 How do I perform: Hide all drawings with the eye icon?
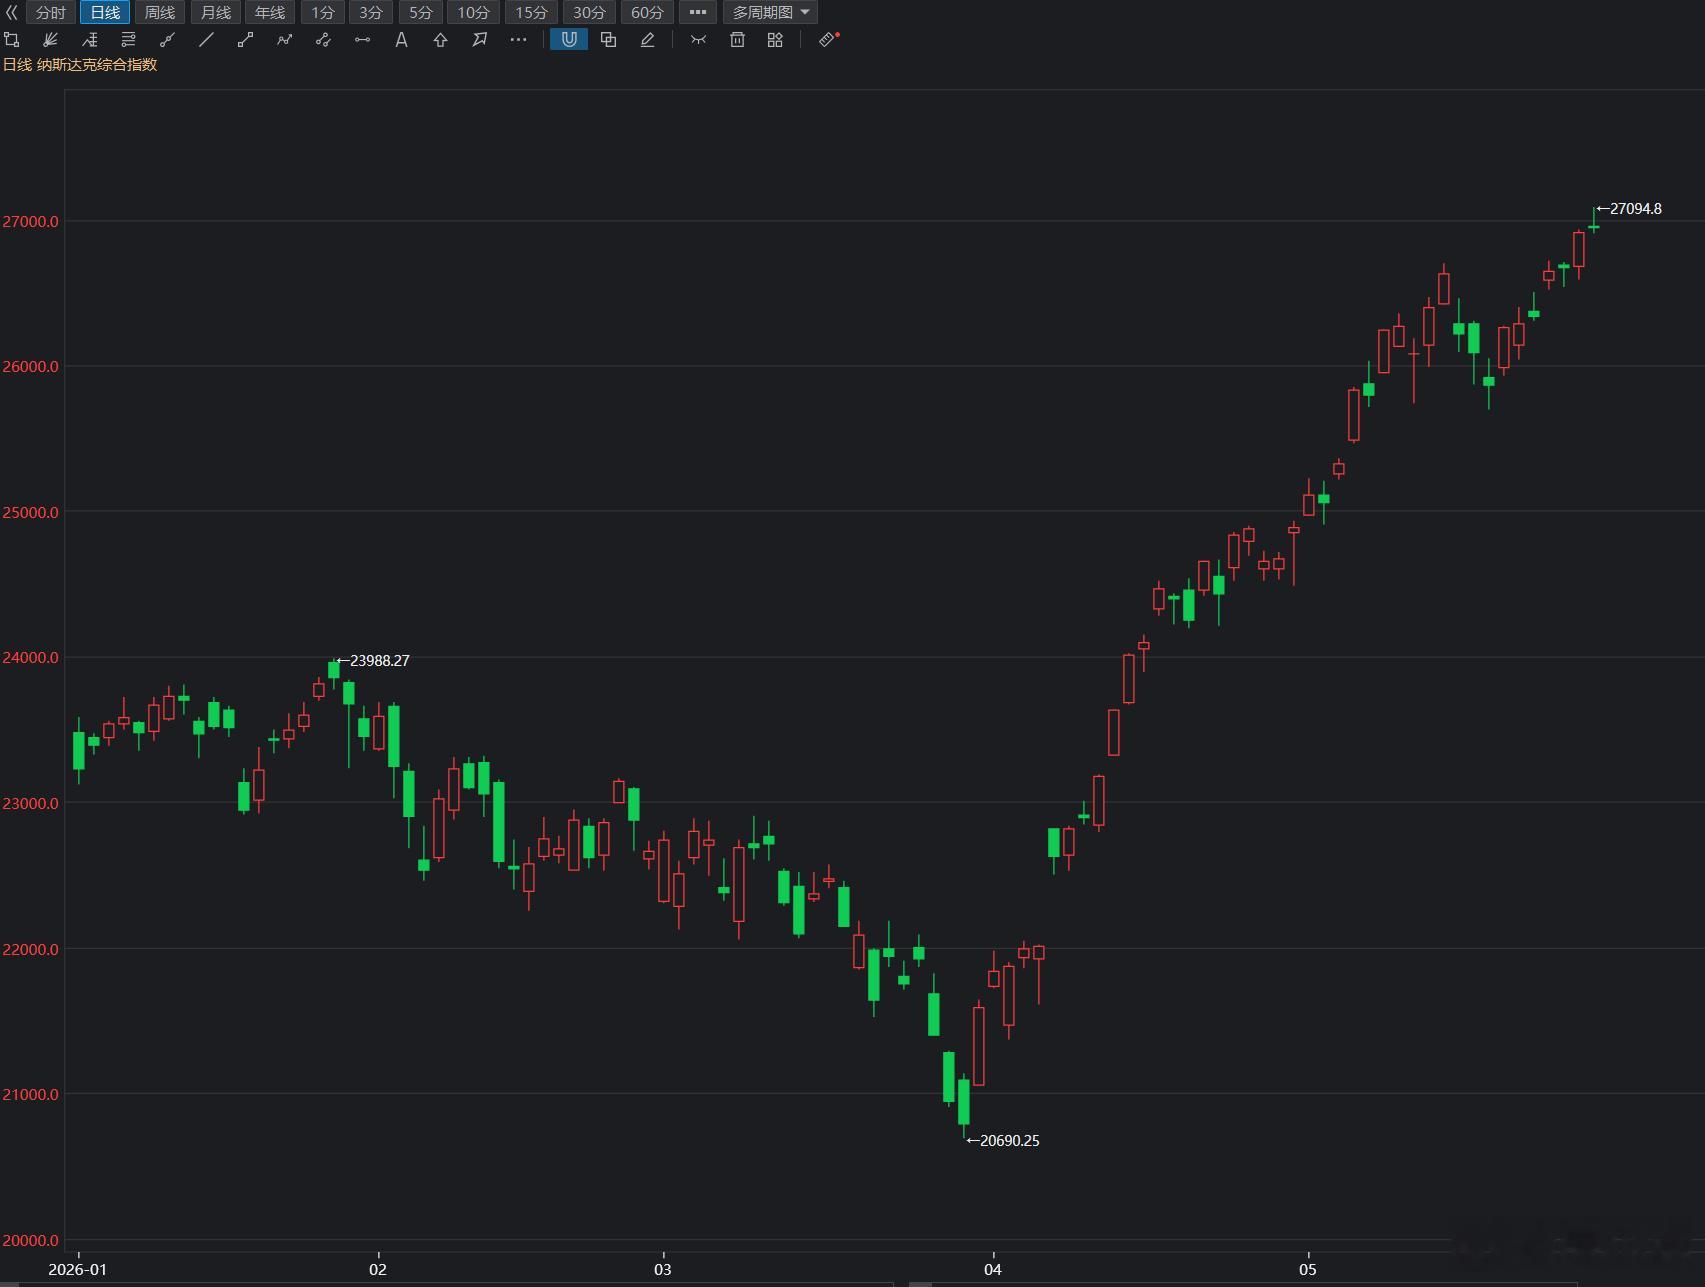click(698, 40)
